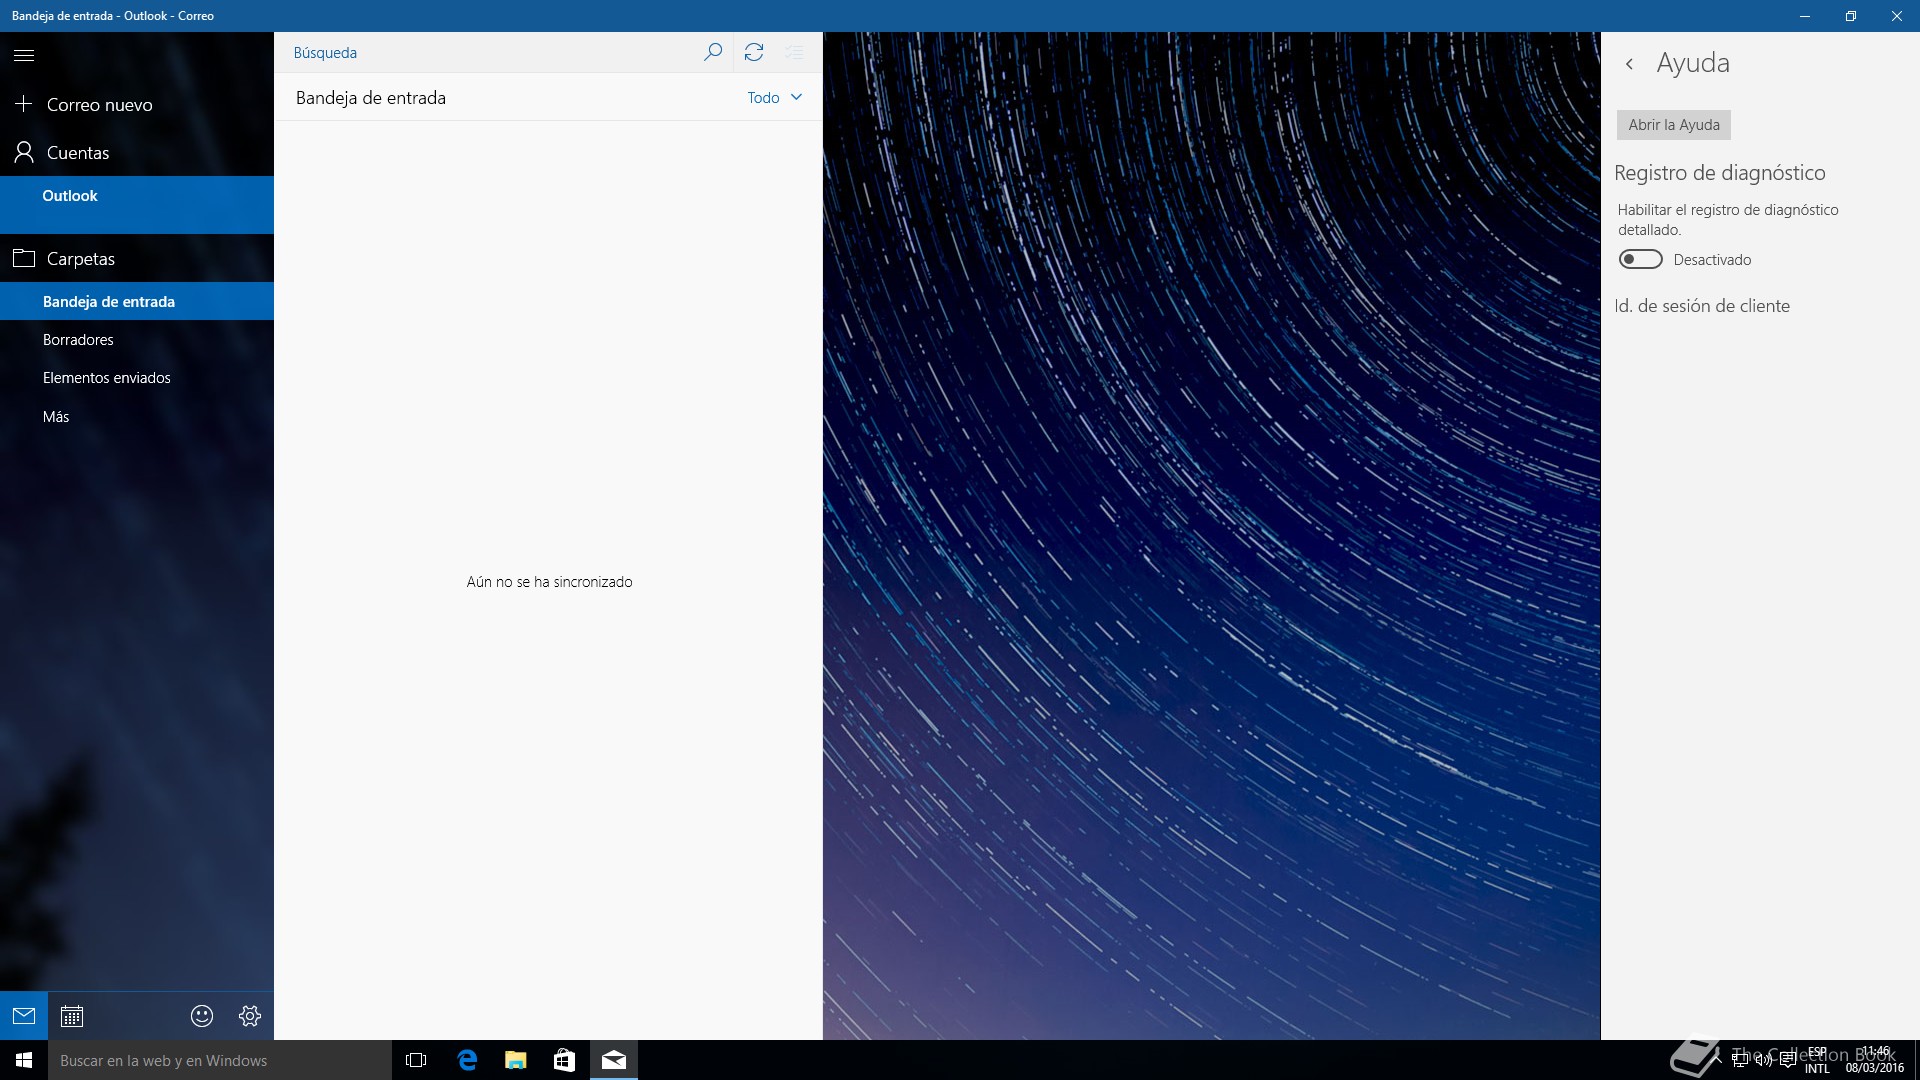This screenshot has height=1080, width=1920.
Task: Compose with Correo nuevo
Action: [x=99, y=105]
